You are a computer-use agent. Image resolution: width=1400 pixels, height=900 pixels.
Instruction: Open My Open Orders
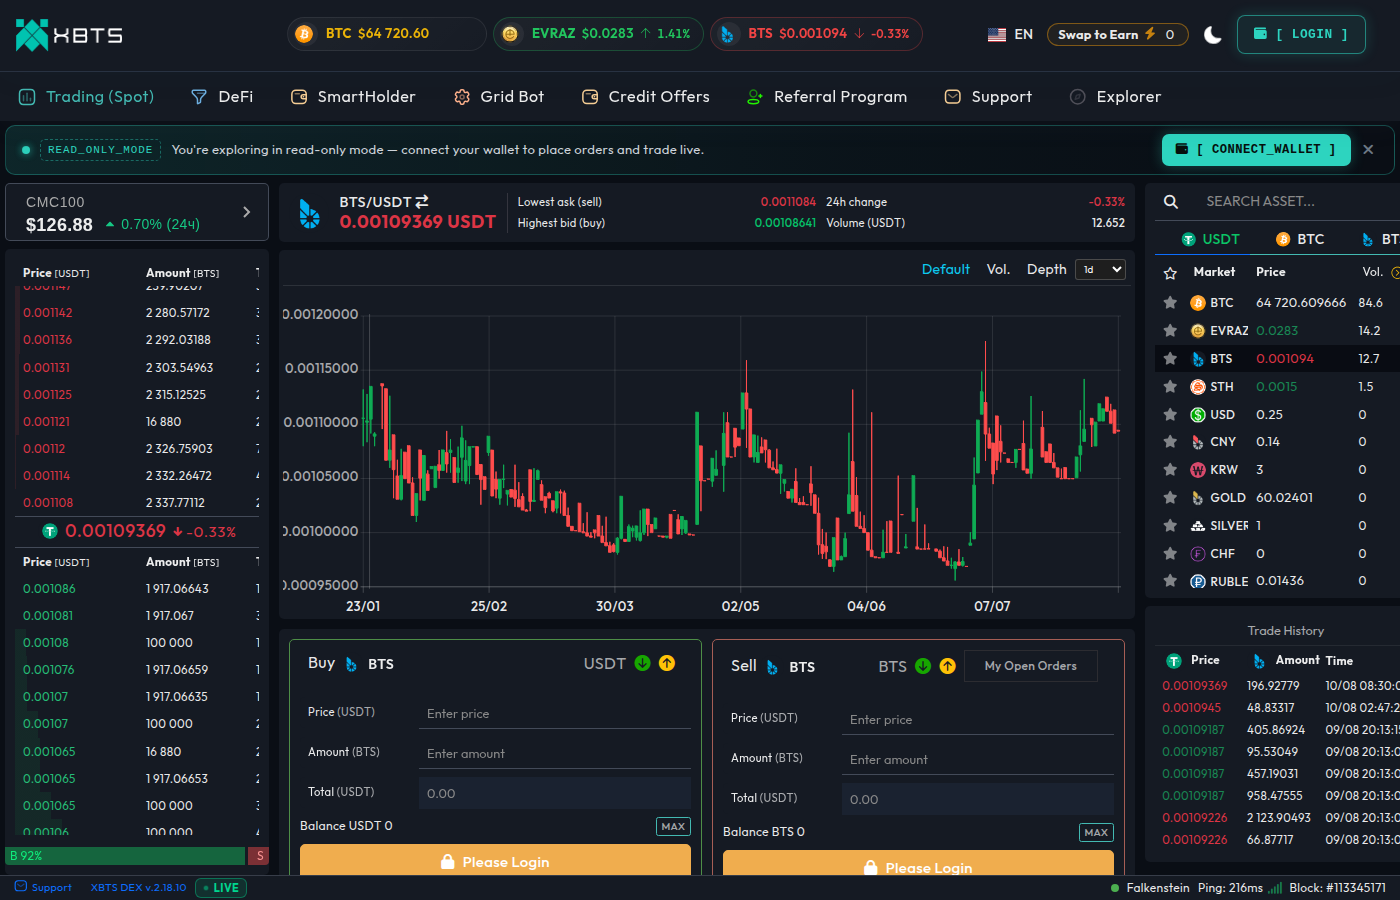click(x=1030, y=666)
